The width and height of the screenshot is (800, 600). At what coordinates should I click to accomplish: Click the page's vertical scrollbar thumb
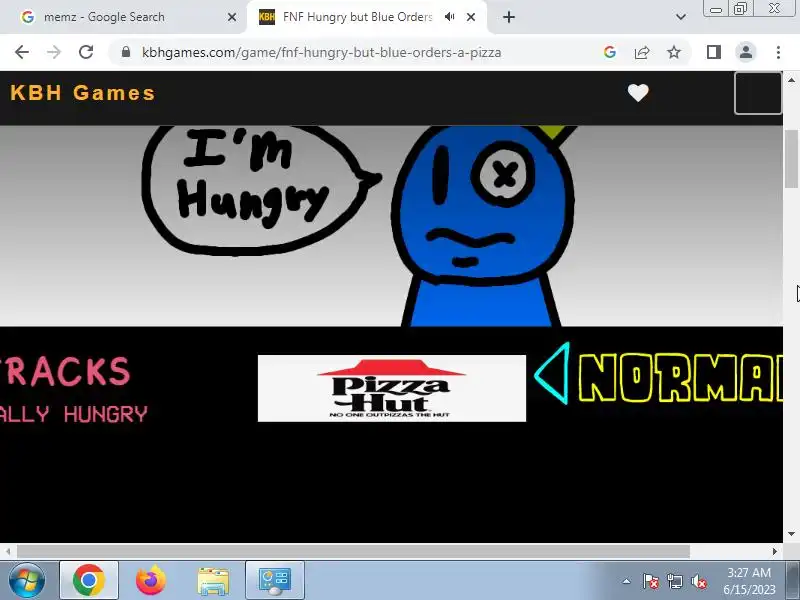point(791,159)
